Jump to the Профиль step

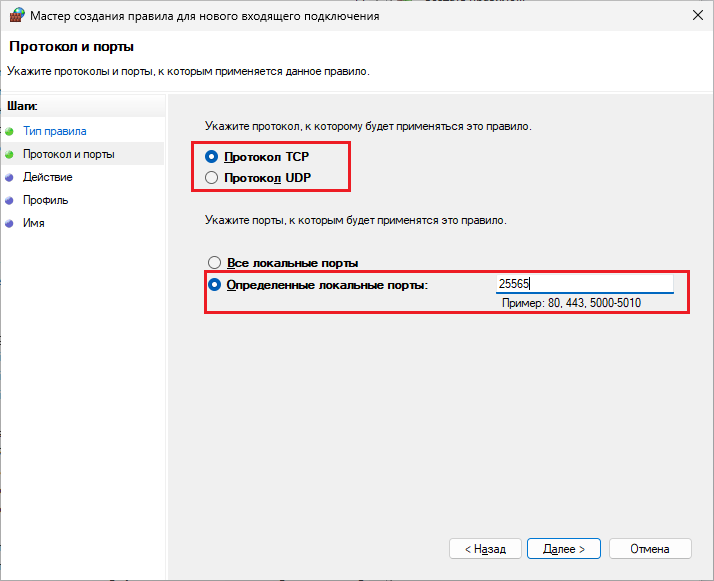click(46, 200)
